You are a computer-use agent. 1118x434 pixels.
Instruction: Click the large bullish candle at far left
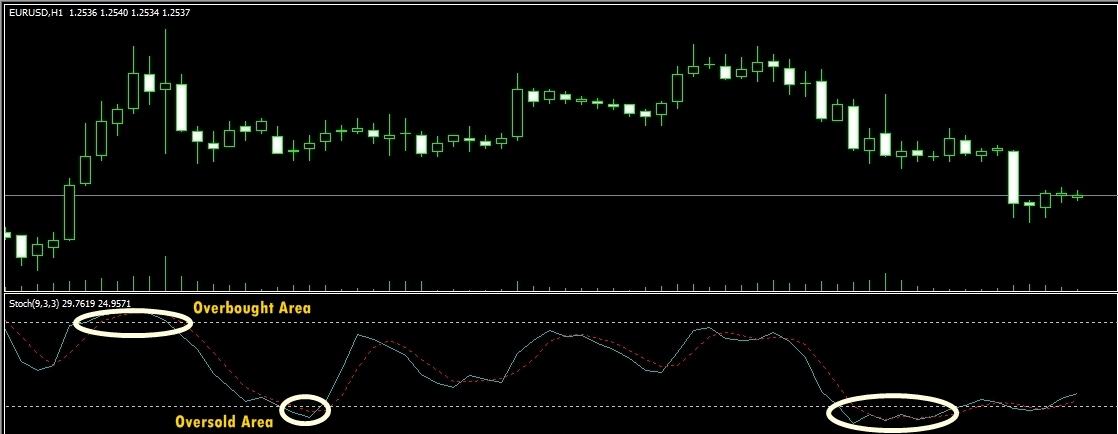[69, 212]
